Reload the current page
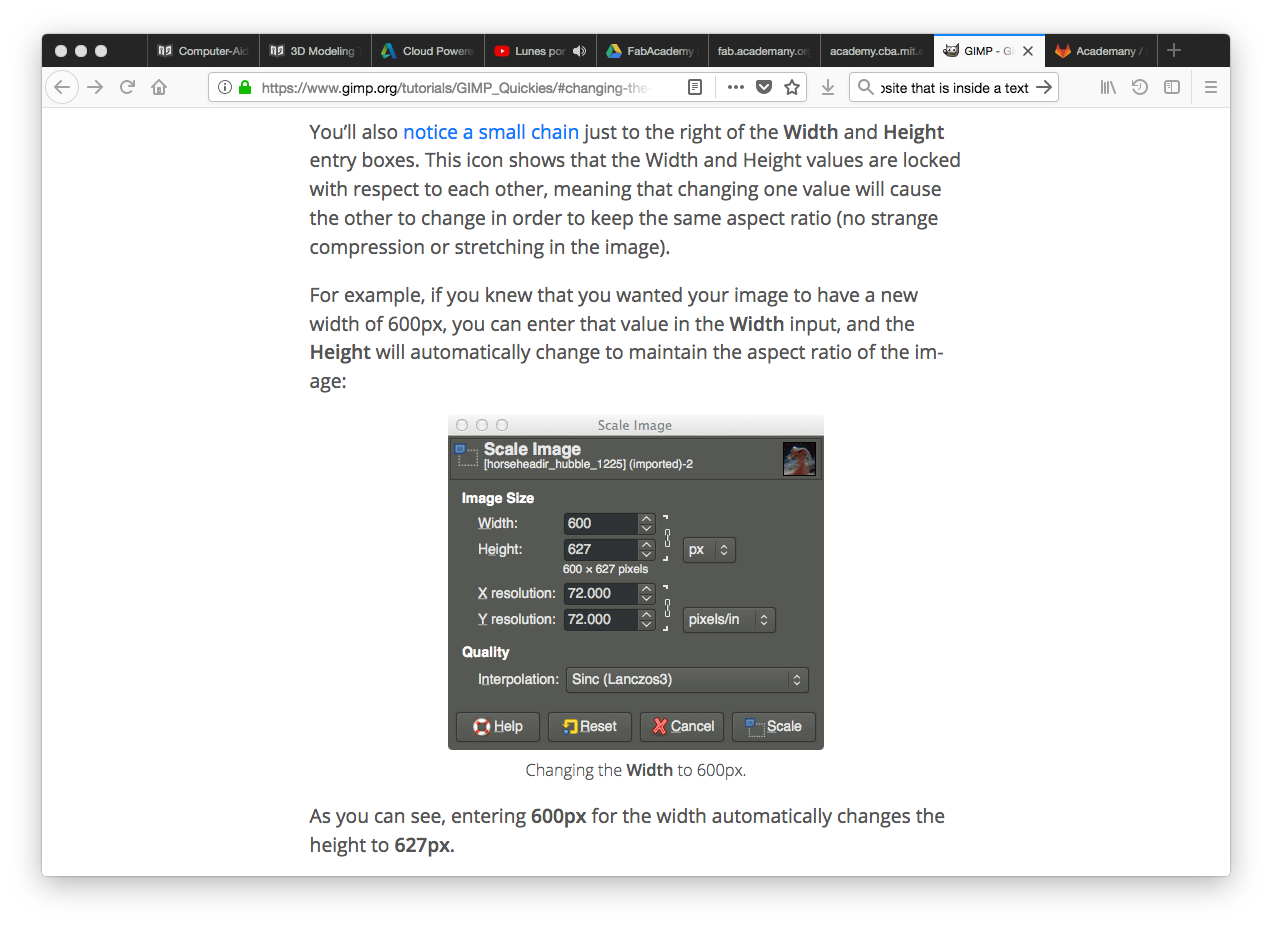1272x926 pixels. (127, 87)
